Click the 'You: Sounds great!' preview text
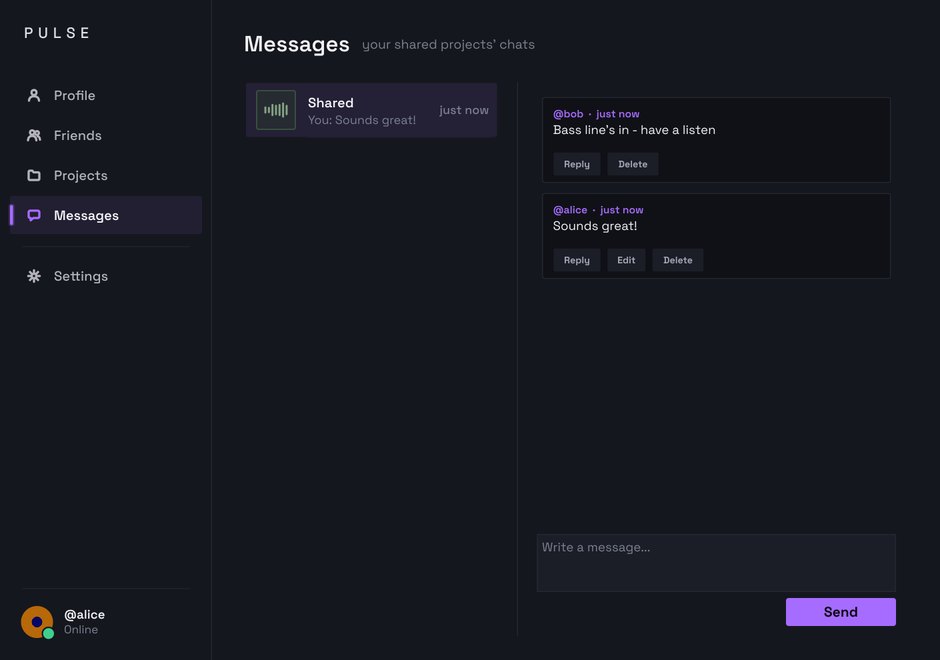 [361, 120]
